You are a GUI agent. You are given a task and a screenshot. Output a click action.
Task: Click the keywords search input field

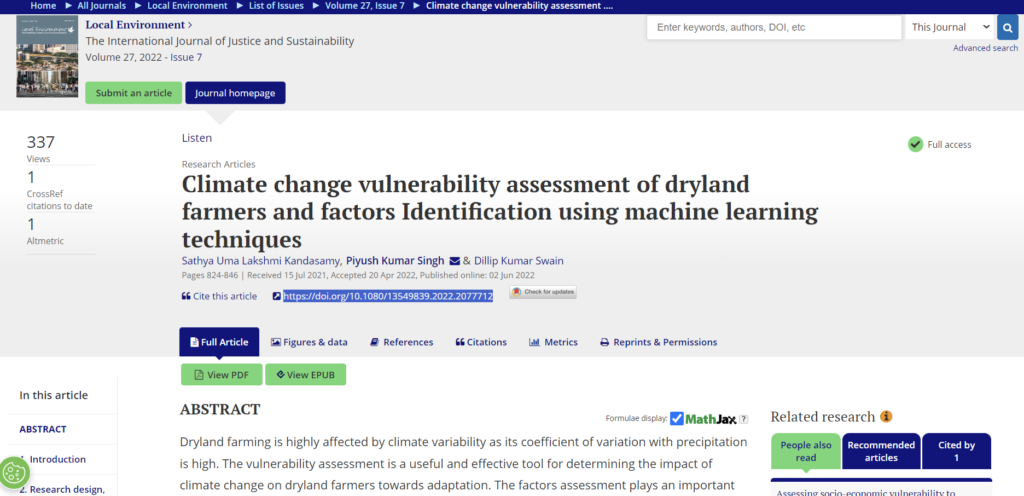774,27
